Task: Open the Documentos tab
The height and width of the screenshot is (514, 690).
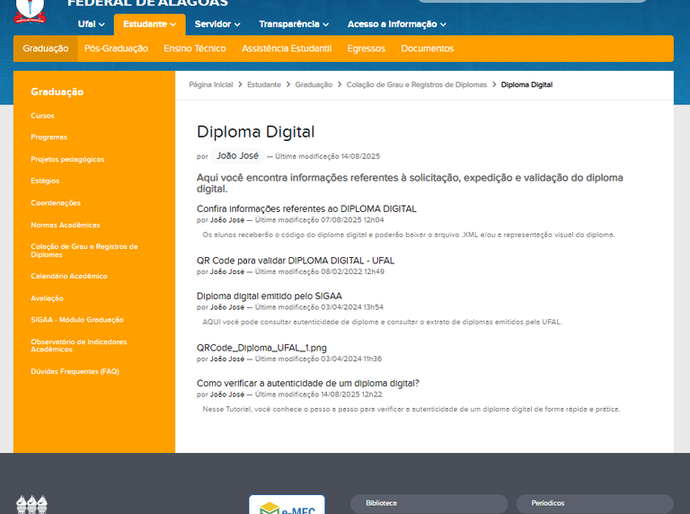Action: pos(427,48)
